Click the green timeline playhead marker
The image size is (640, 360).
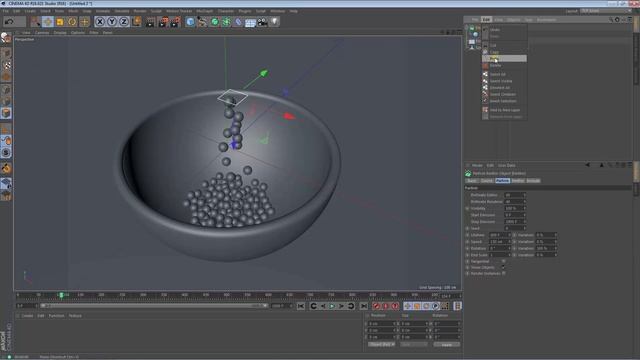(x=61, y=295)
